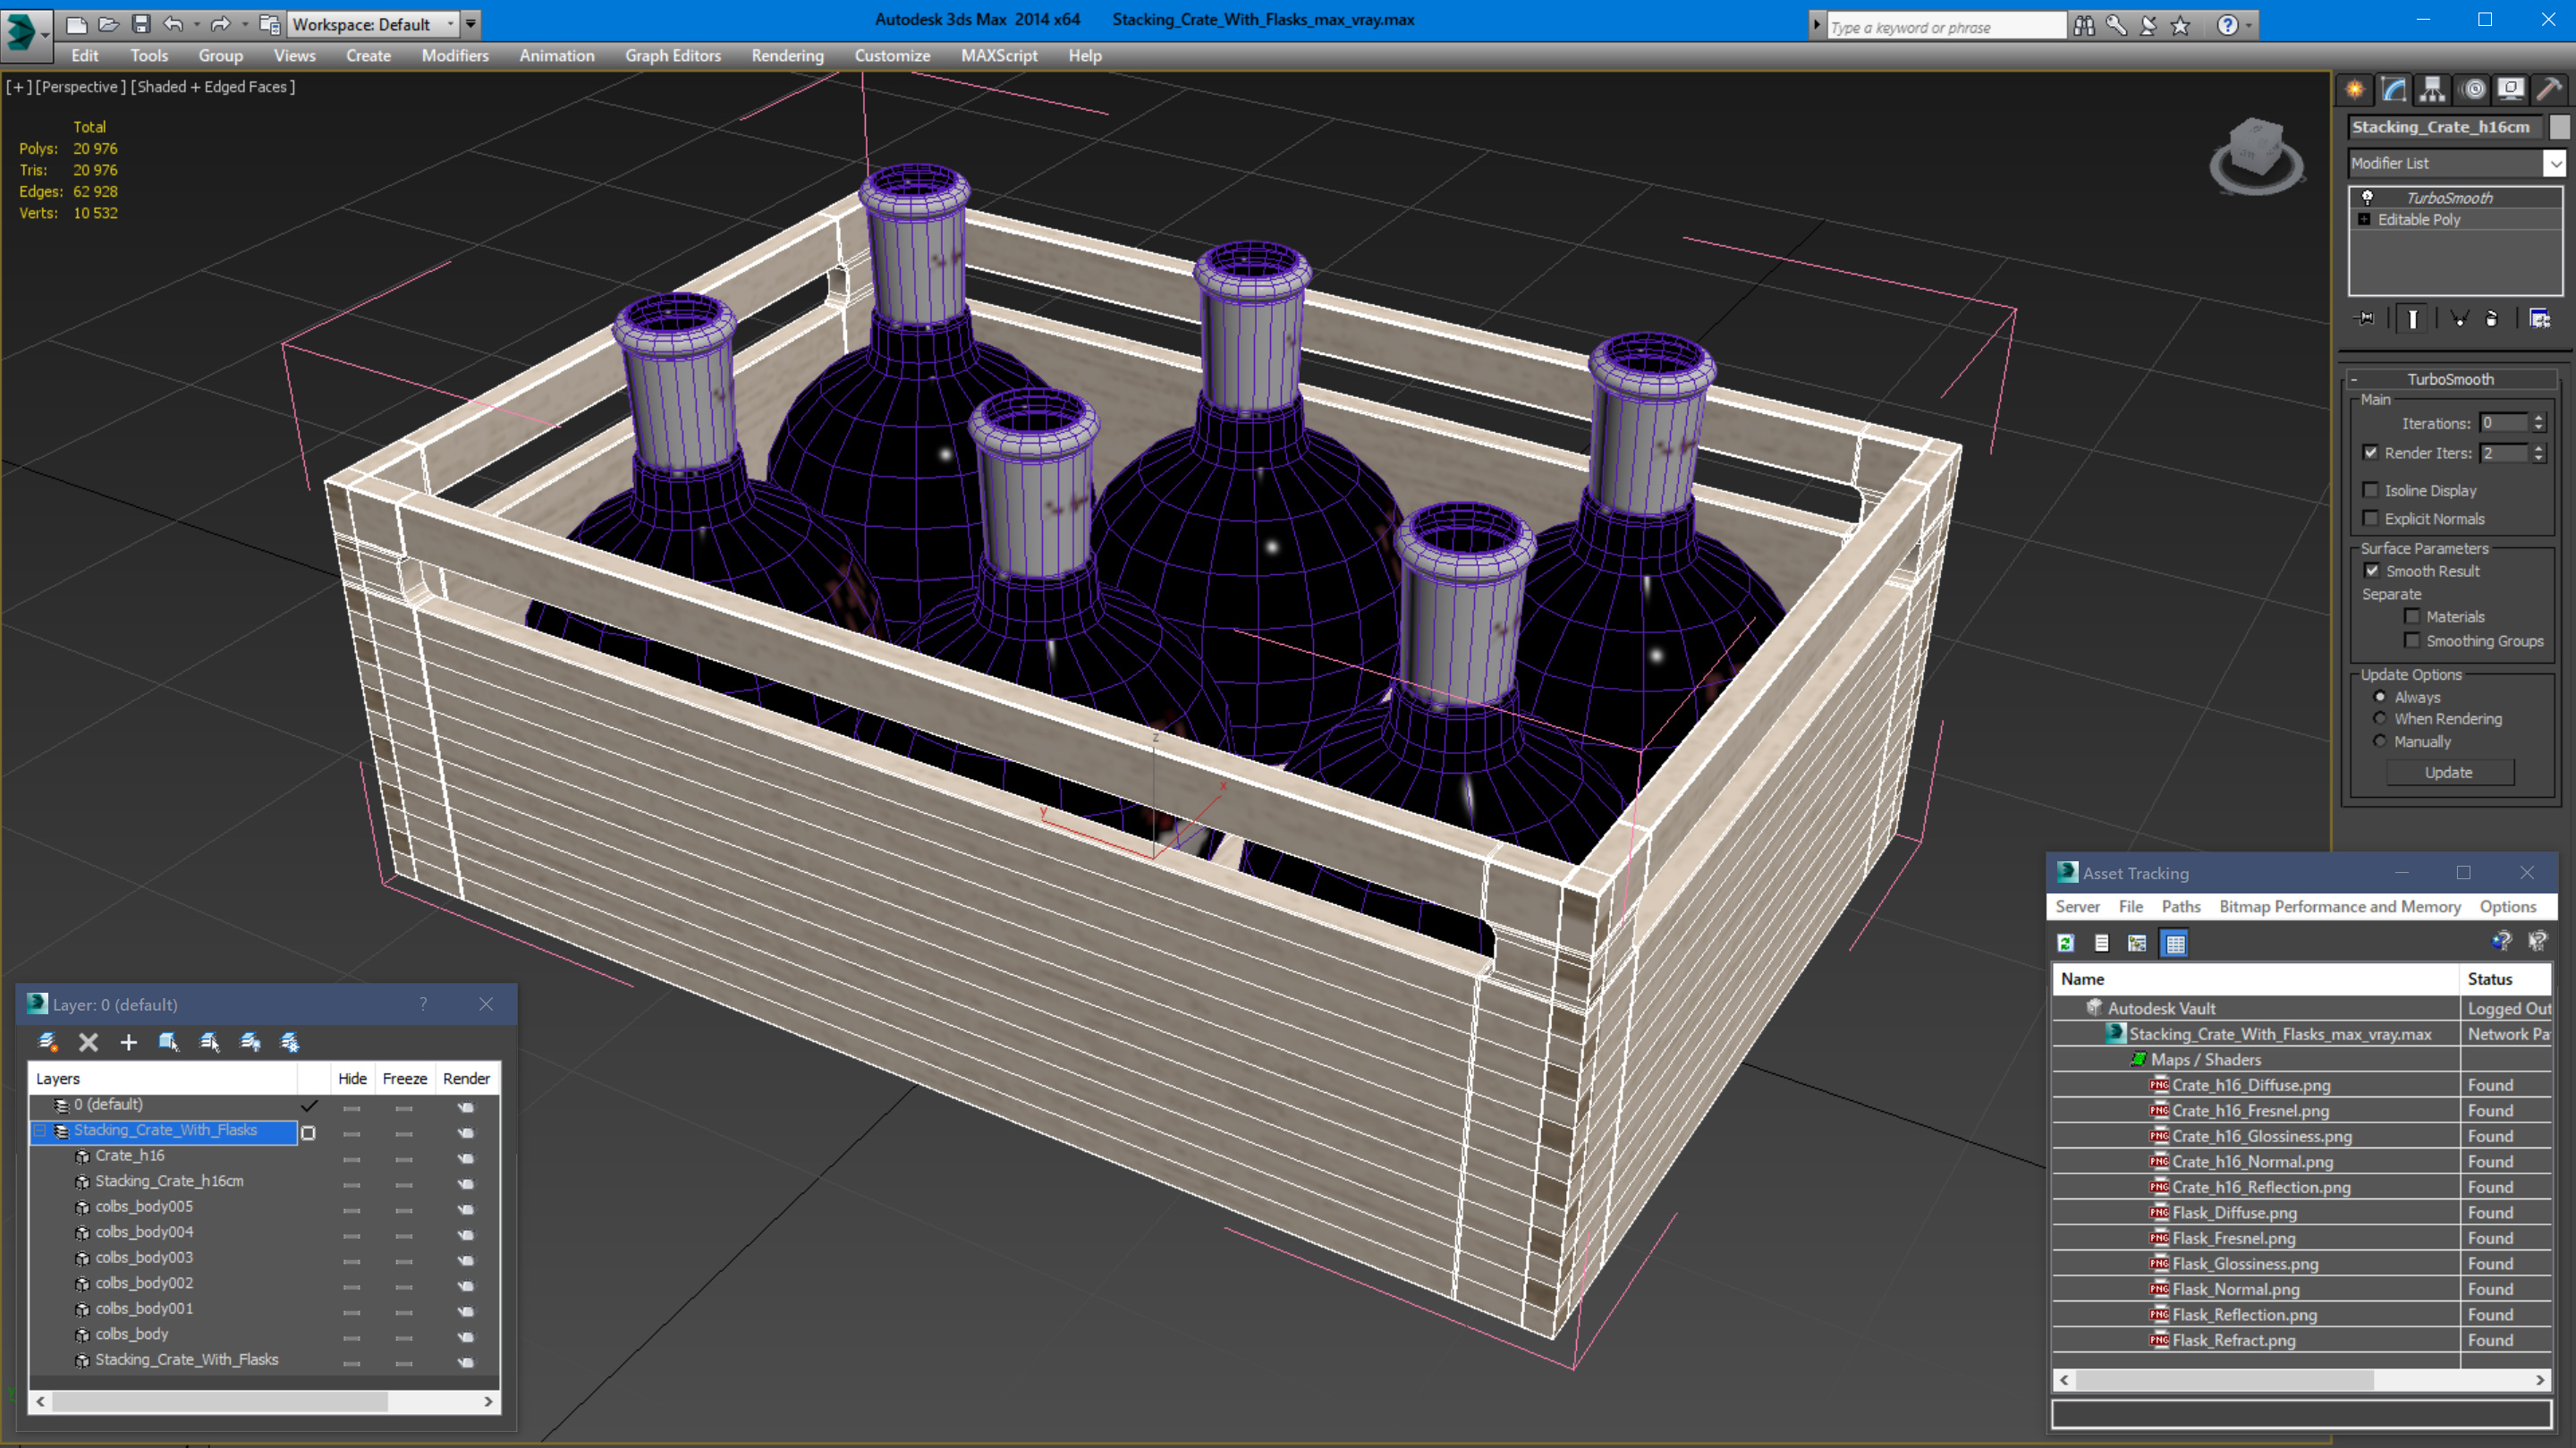Click the Update button in TurboSmooth
Image resolution: width=2576 pixels, height=1448 pixels.
click(2448, 772)
